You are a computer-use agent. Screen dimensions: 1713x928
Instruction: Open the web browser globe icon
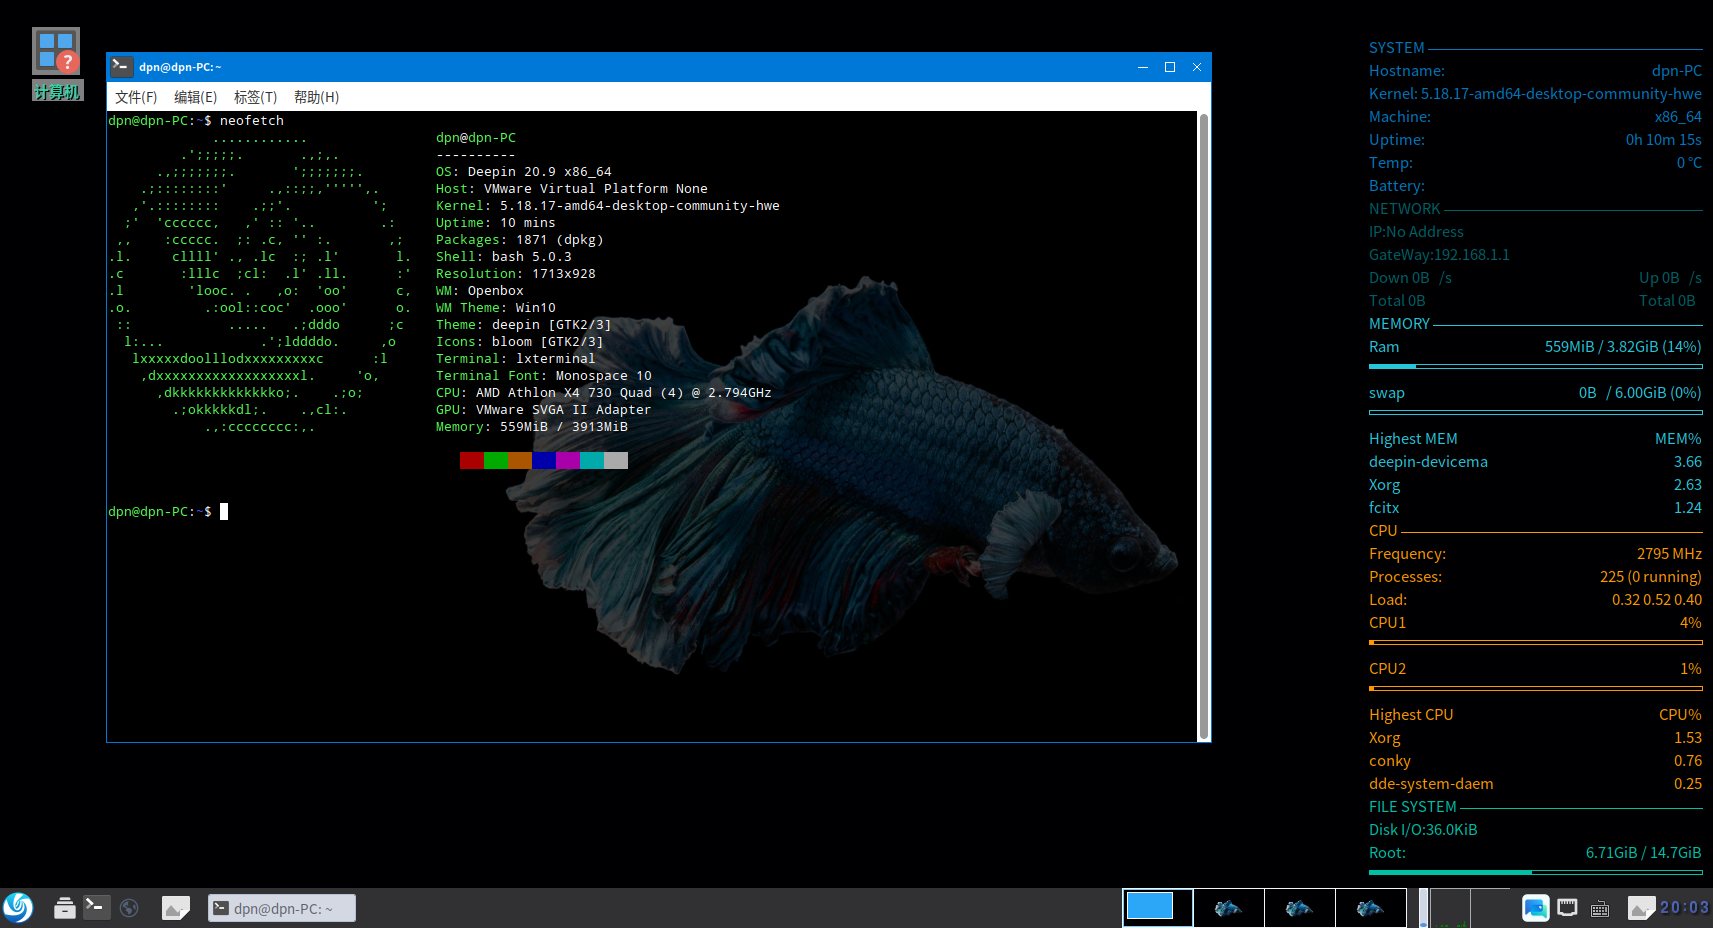129,908
